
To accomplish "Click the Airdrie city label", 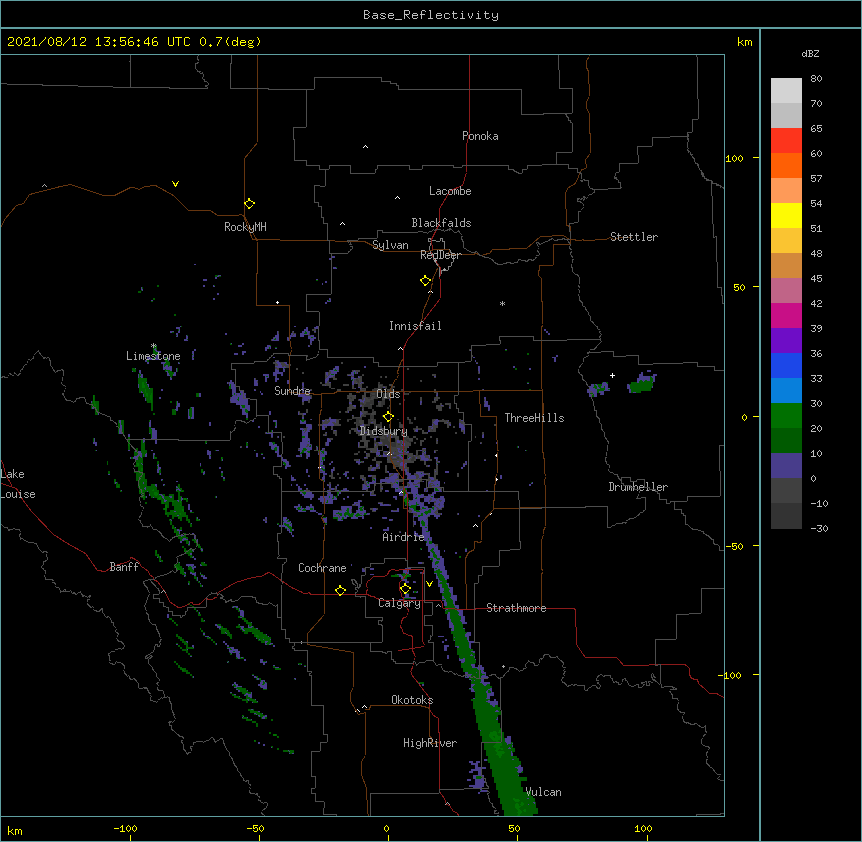I will 403,537.
